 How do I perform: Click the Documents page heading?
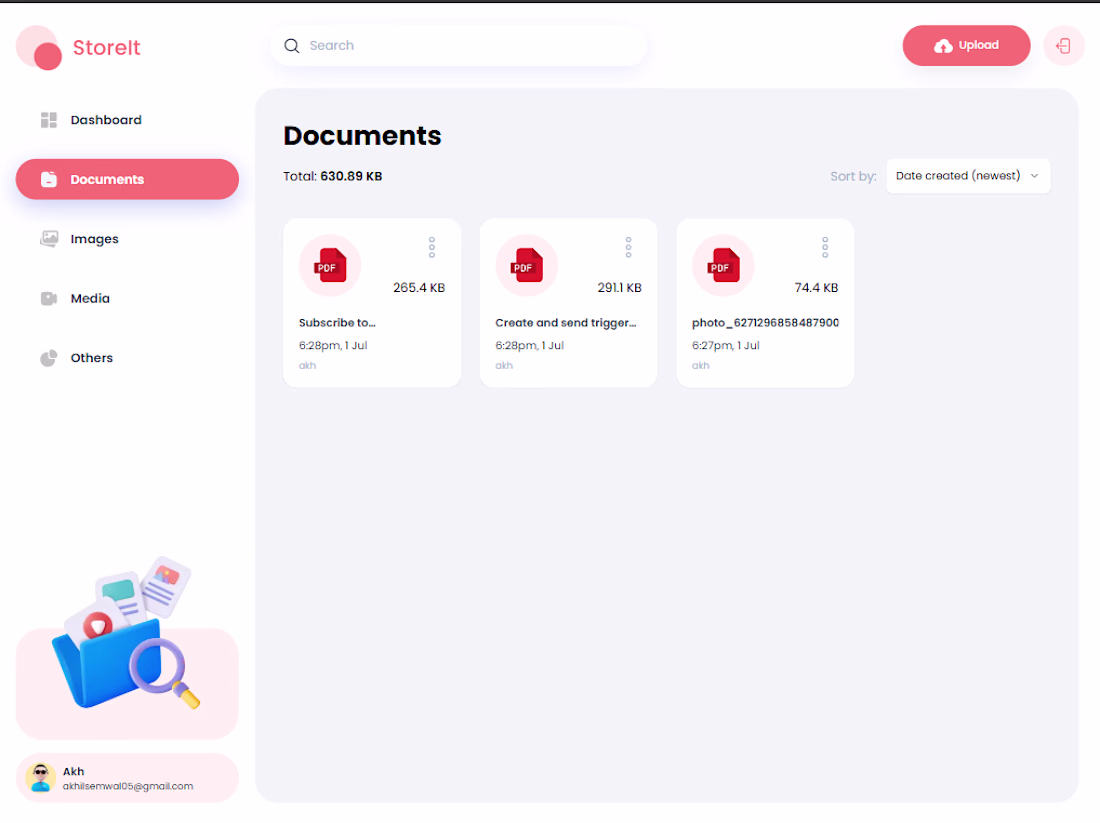(363, 136)
